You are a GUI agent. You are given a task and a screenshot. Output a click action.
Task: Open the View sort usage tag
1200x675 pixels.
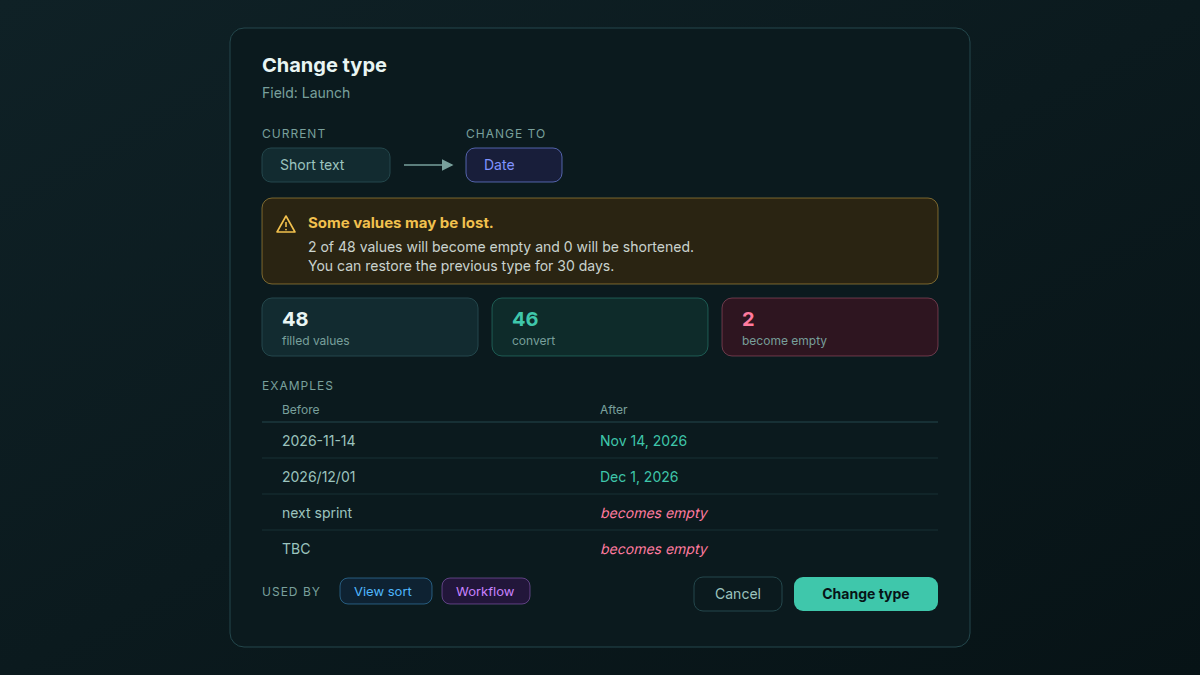click(386, 591)
